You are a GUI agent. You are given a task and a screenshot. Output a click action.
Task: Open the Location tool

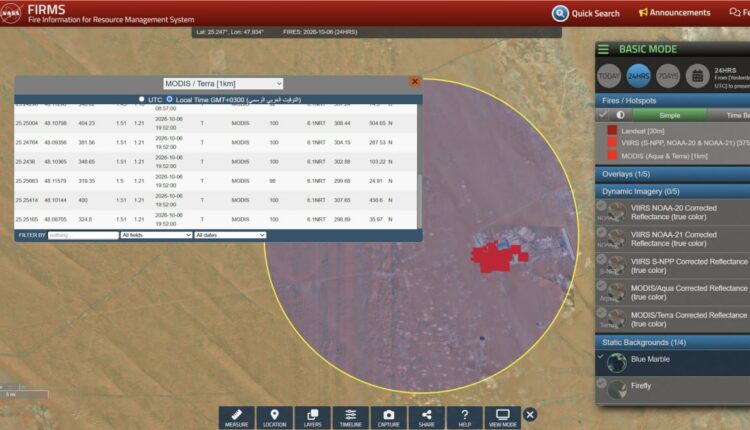click(275, 418)
